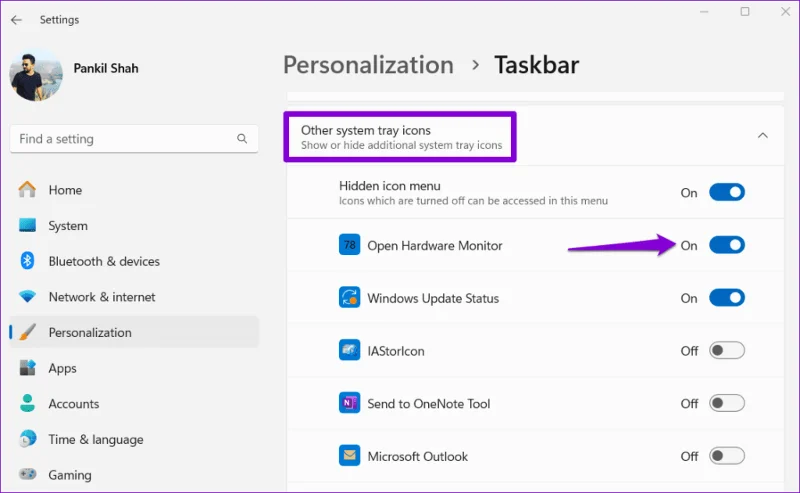Click the Accounts person icon
This screenshot has height=493, width=800.
point(27,403)
